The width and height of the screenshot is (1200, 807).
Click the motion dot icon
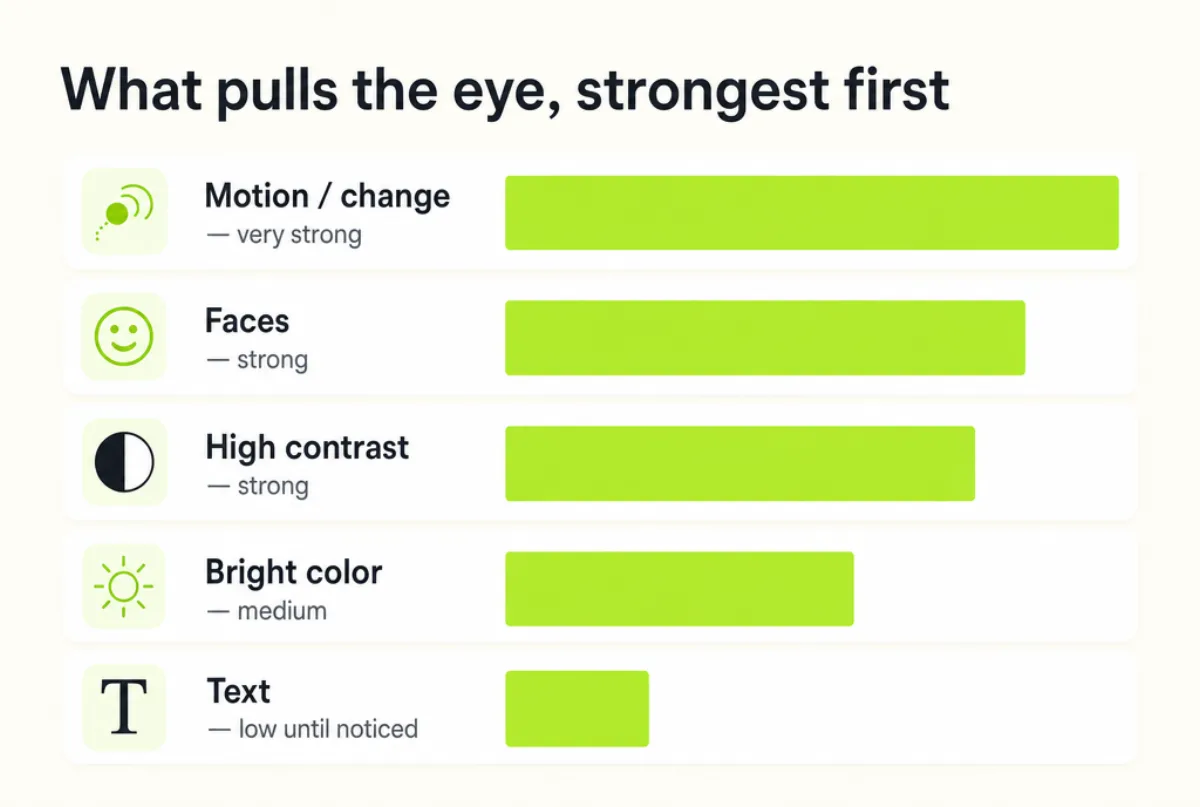point(124,212)
